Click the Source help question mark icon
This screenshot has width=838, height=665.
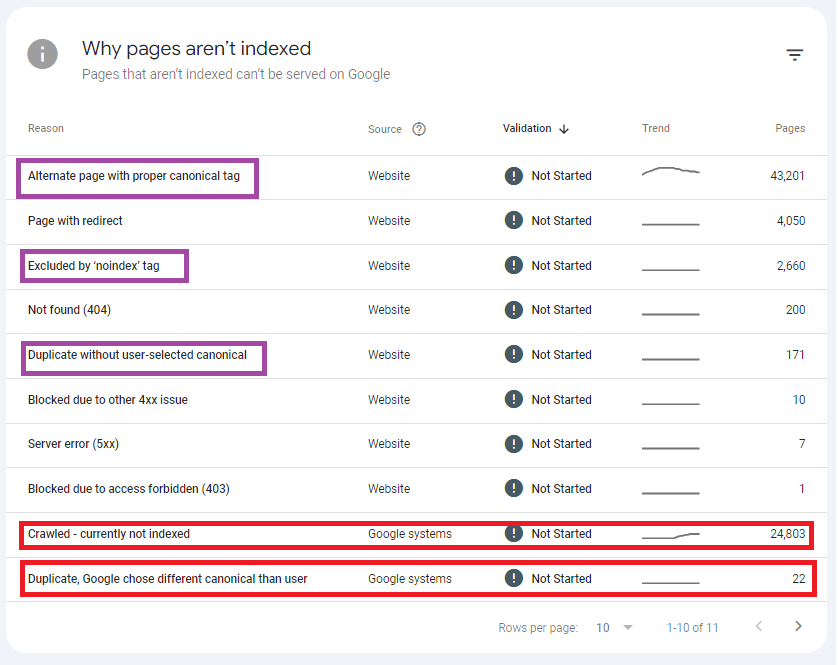point(419,129)
